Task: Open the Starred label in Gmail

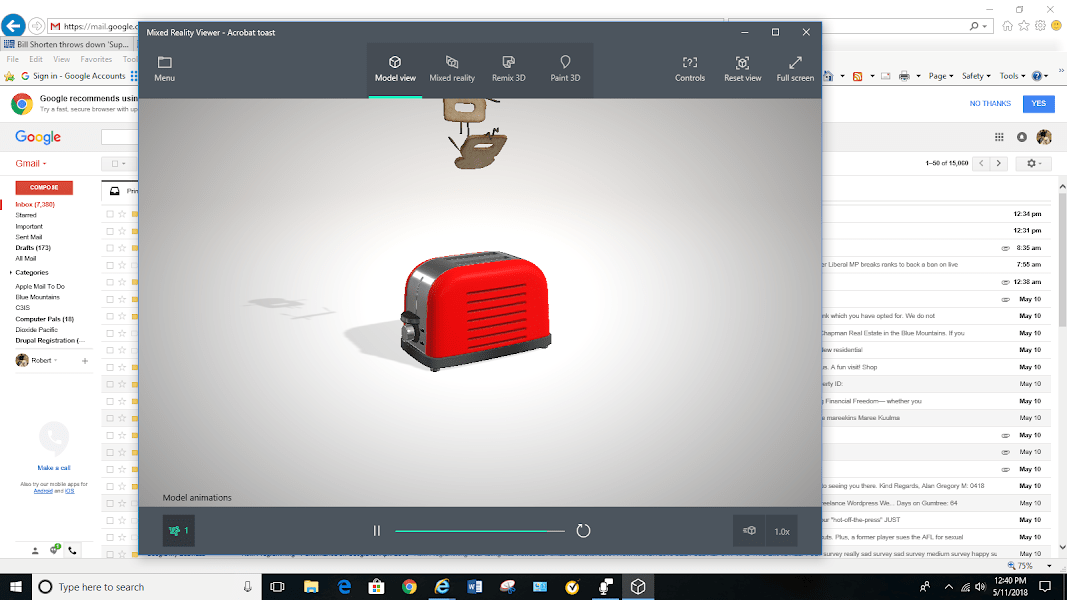Action: coord(26,215)
